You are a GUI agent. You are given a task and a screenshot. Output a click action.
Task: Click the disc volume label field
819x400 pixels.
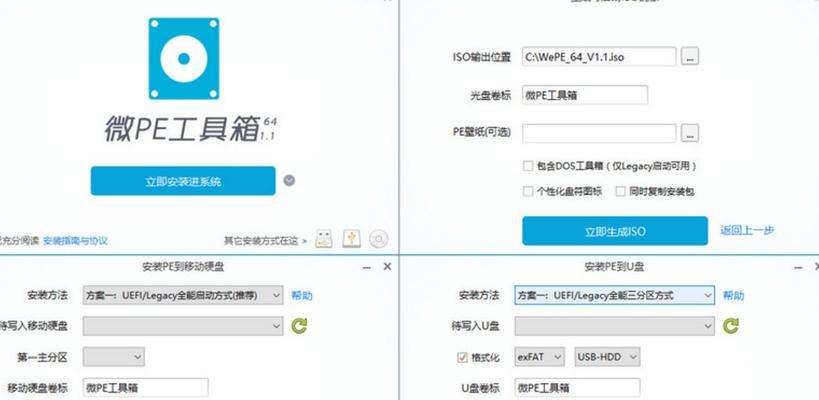585,95
